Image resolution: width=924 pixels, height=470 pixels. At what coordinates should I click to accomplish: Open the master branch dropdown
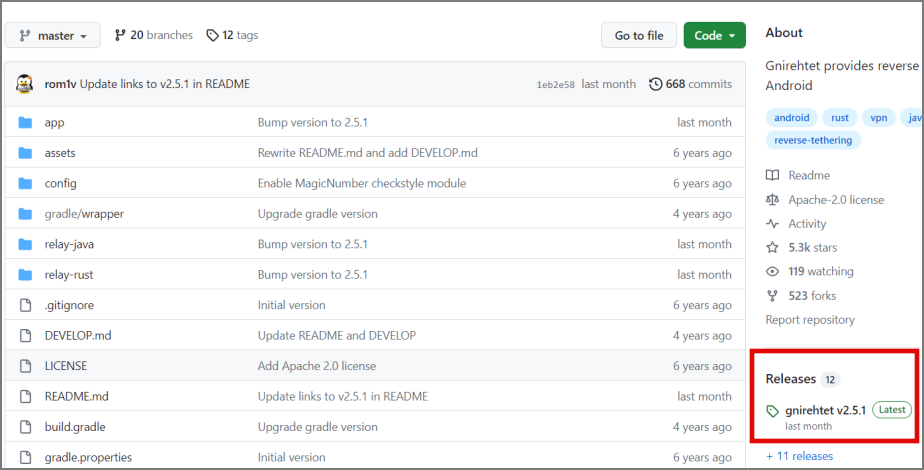click(52, 35)
